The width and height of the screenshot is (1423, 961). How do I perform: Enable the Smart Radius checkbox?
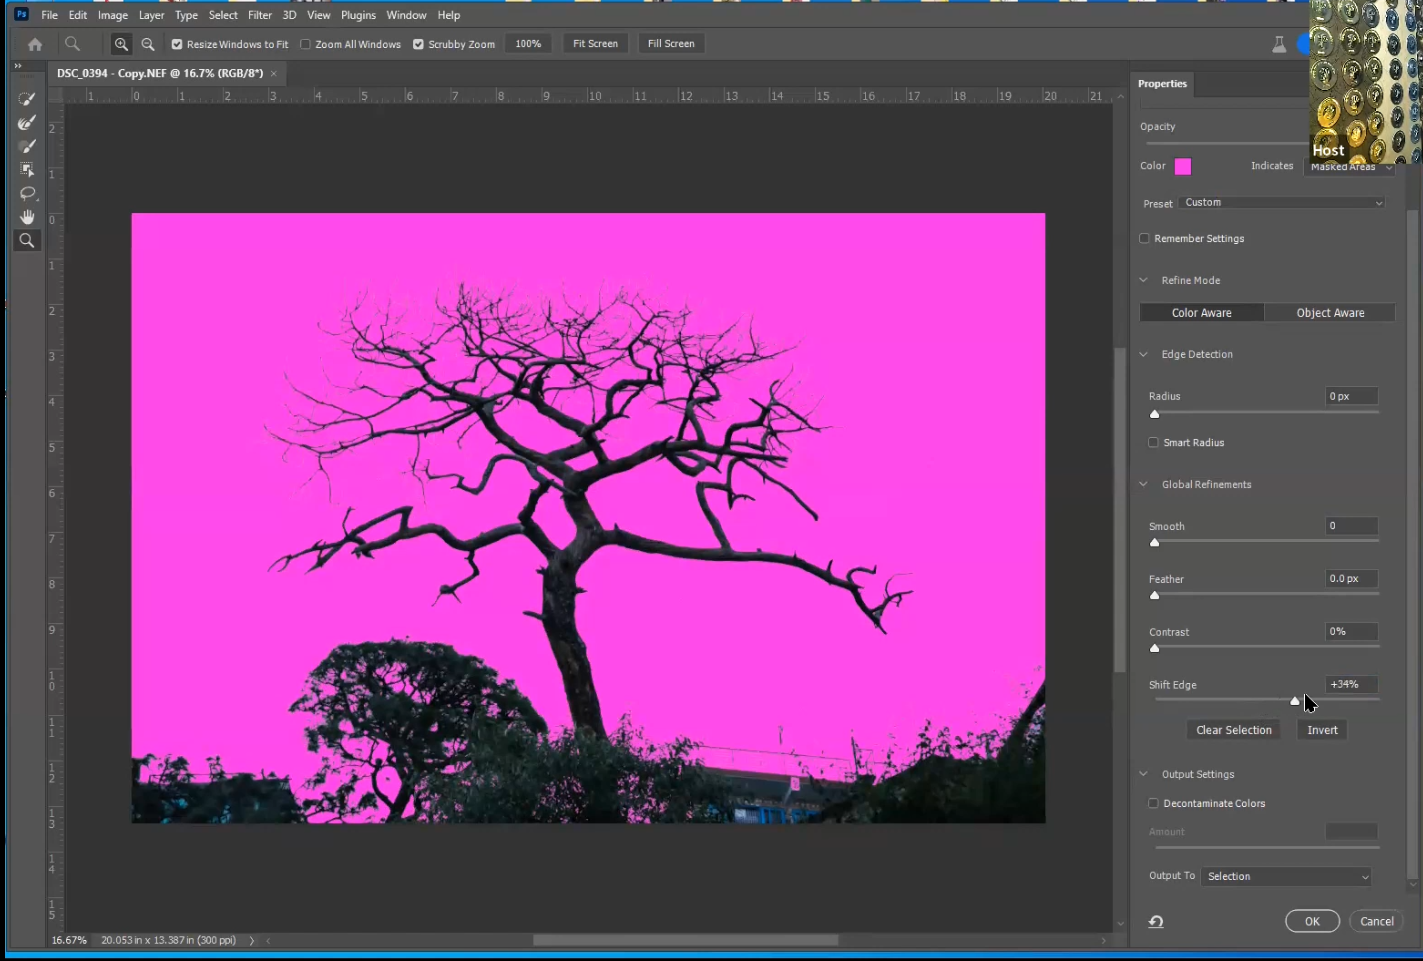1153,443
